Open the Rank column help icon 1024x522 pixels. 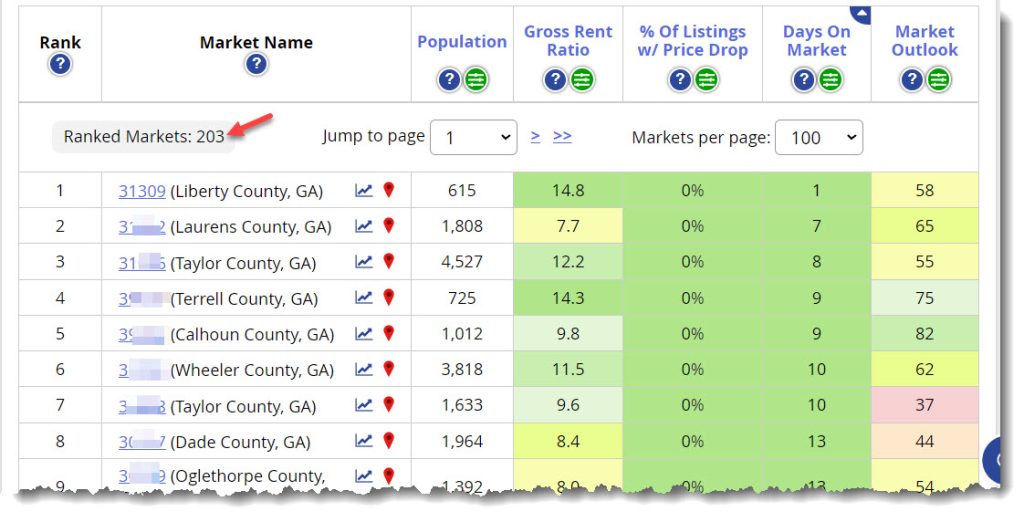60,65
